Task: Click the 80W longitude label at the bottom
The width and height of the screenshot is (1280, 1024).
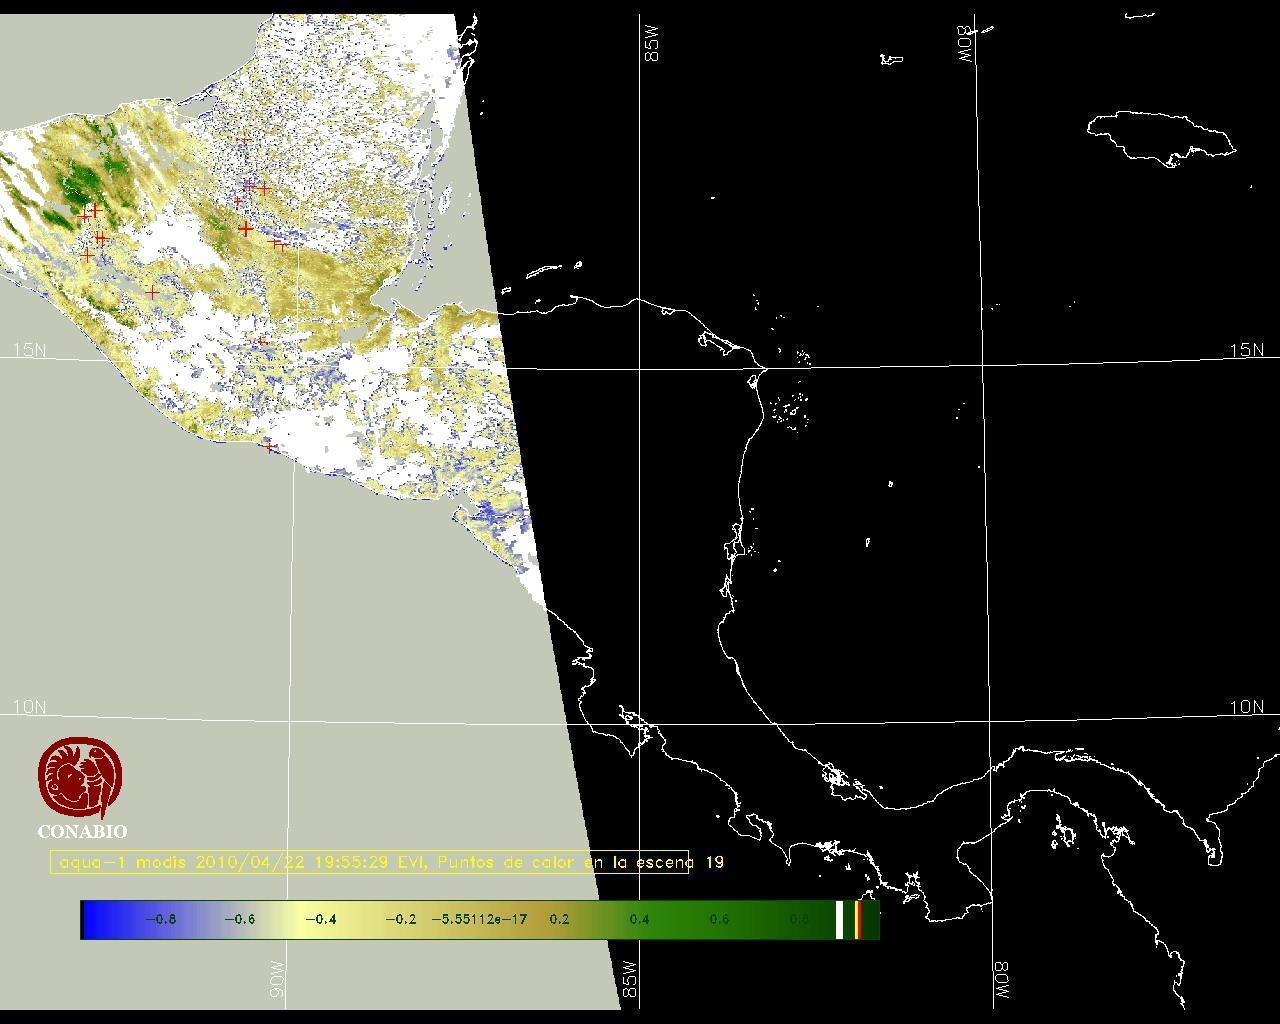Action: [1001, 983]
